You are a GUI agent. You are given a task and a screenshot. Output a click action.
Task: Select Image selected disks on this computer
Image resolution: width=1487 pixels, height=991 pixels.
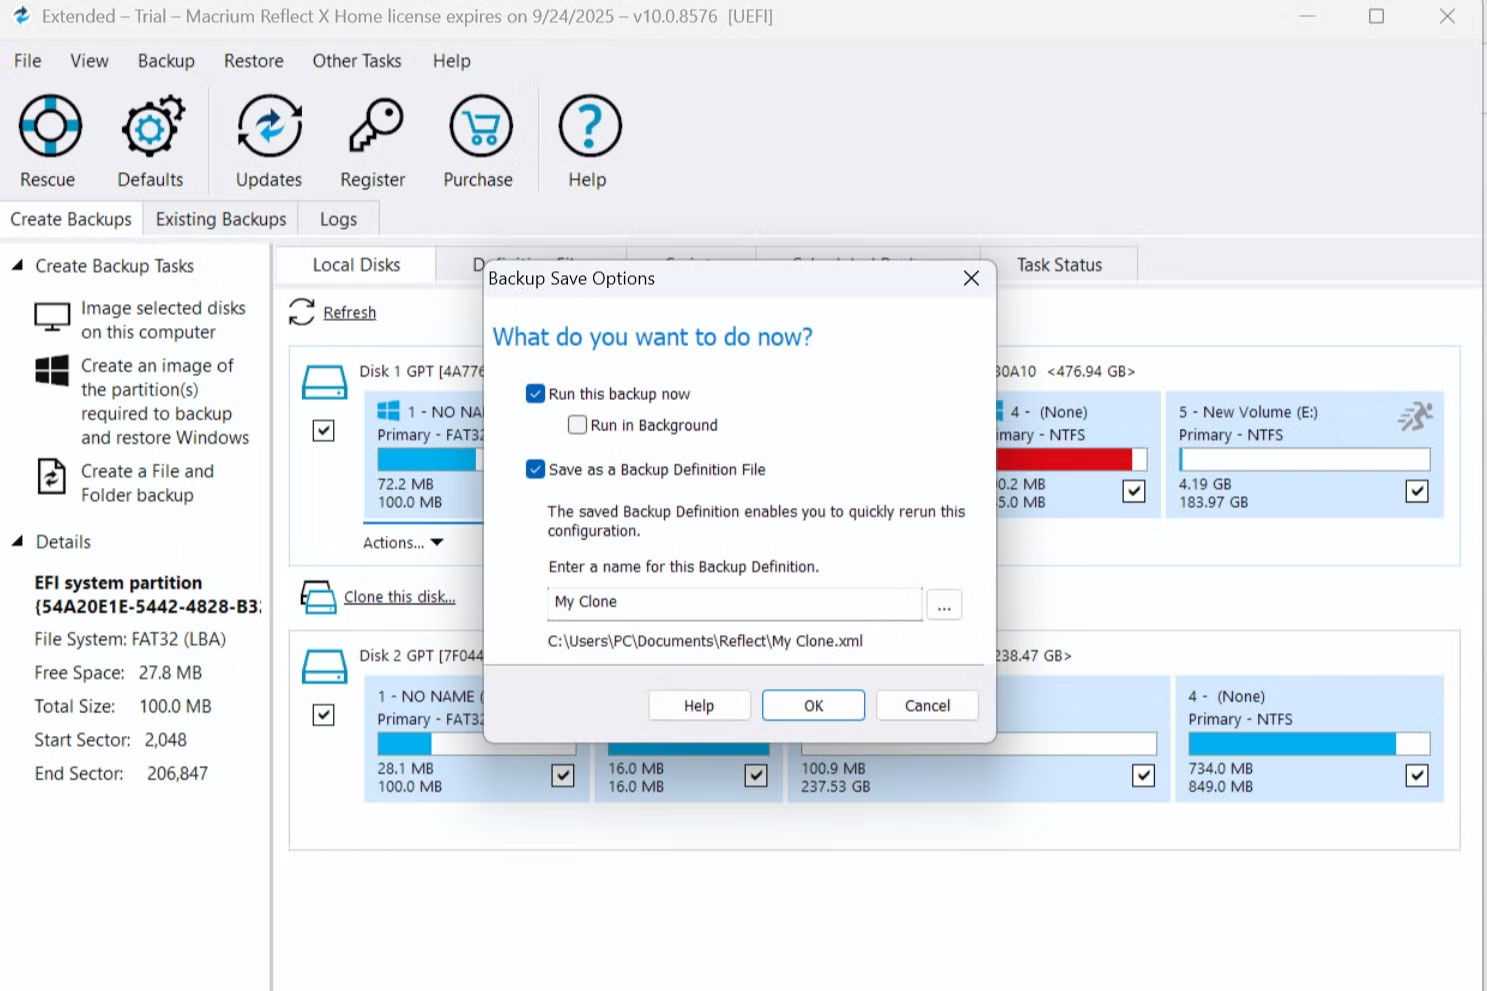point(162,320)
